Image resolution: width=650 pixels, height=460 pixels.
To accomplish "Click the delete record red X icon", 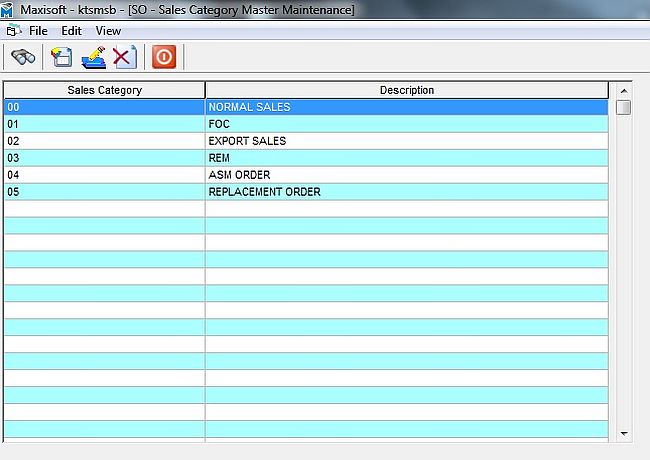I will 124,57.
